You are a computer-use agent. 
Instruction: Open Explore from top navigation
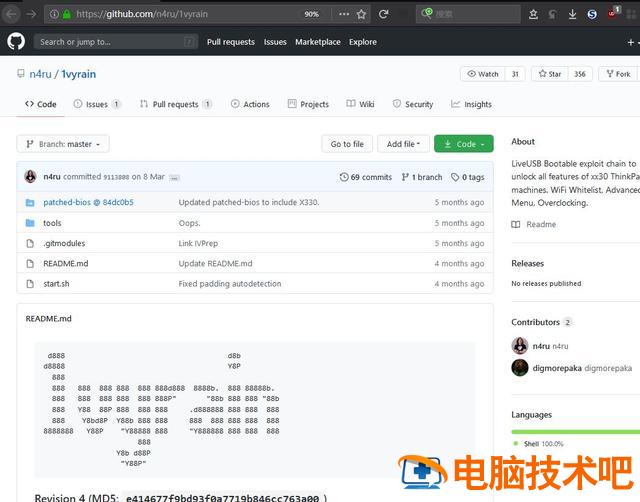tap(363, 42)
